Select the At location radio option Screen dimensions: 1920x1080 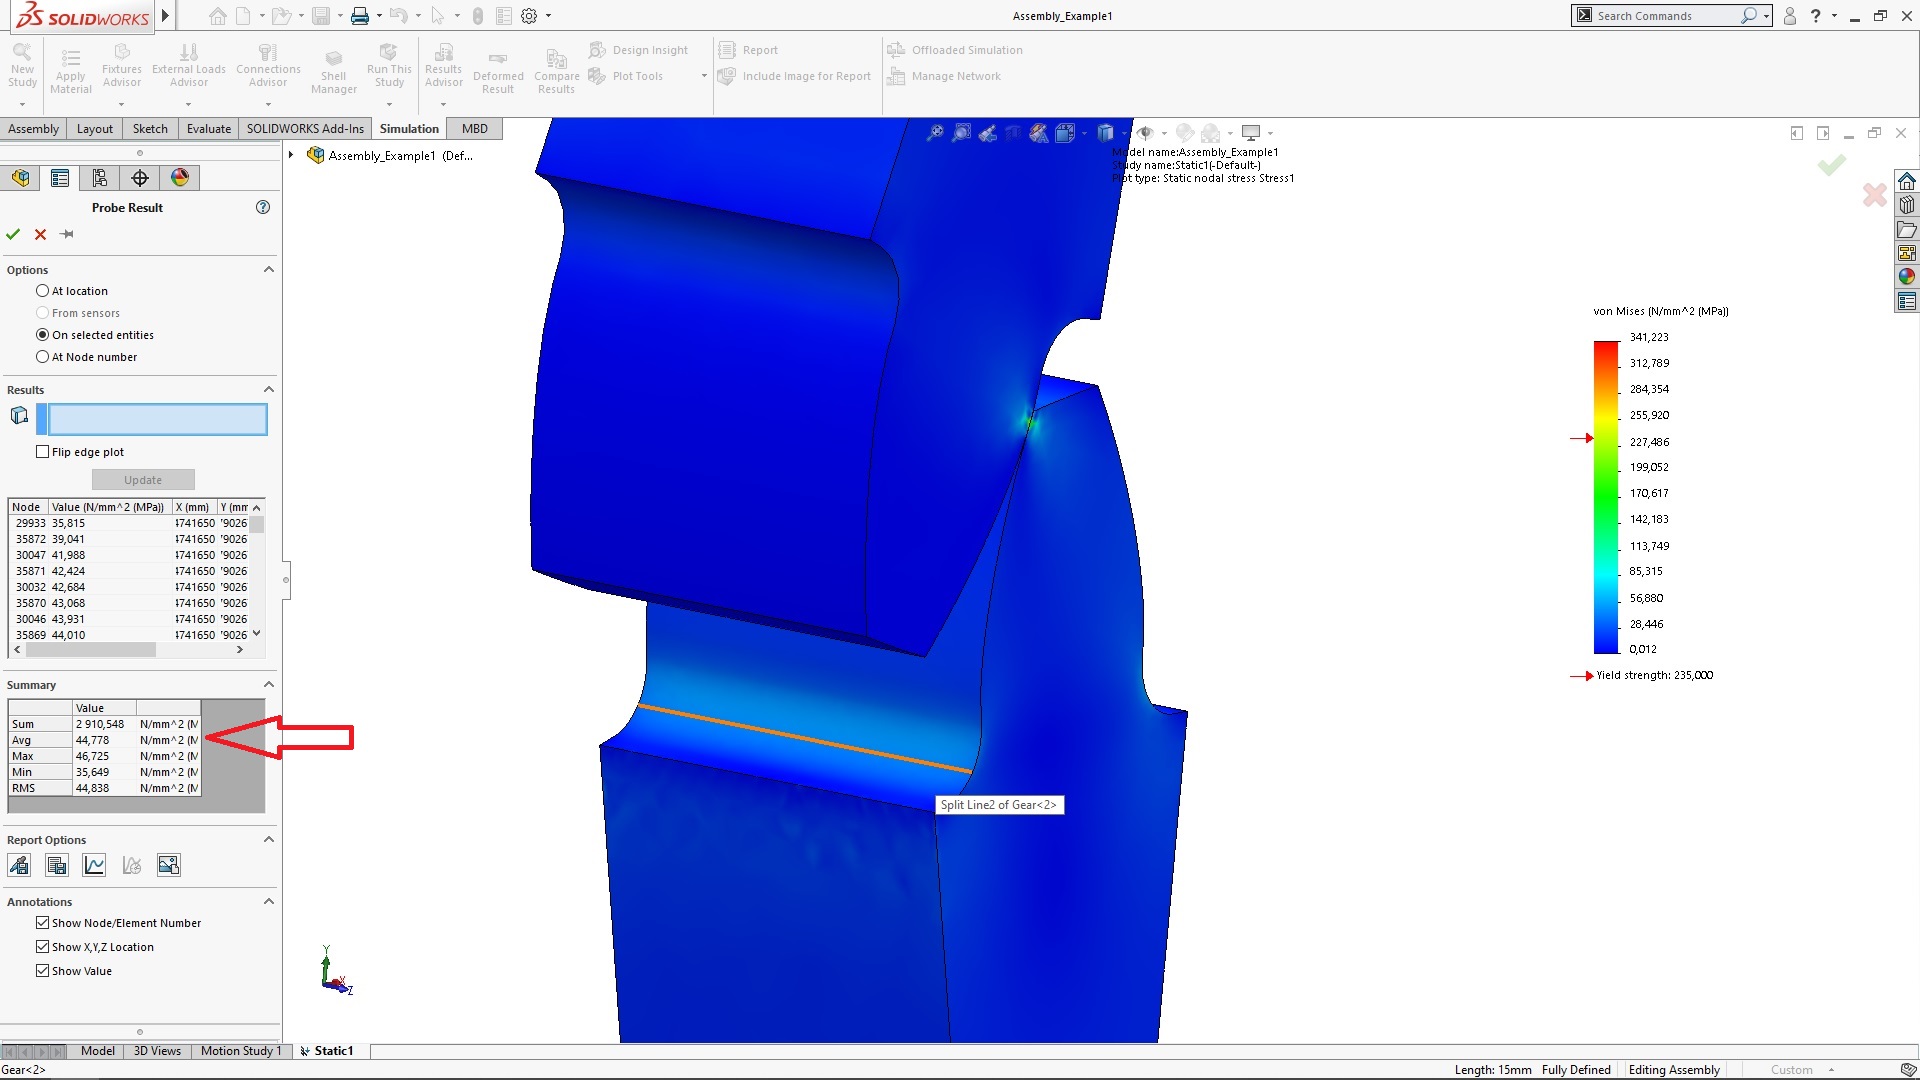42,291
